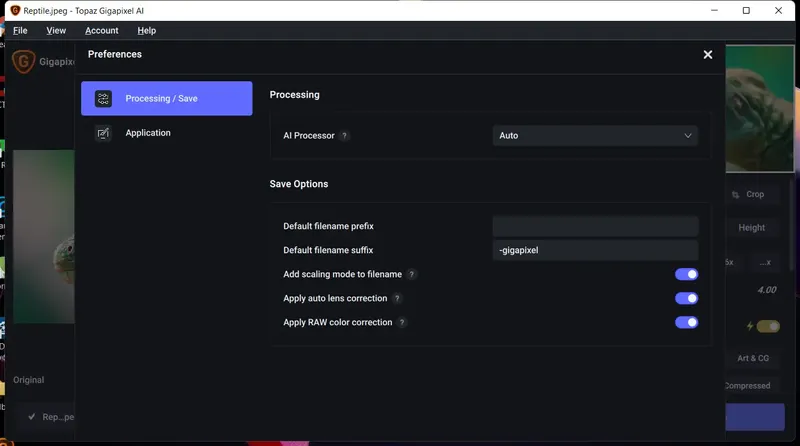Click the Gigapixel logo icon

click(x=23, y=62)
